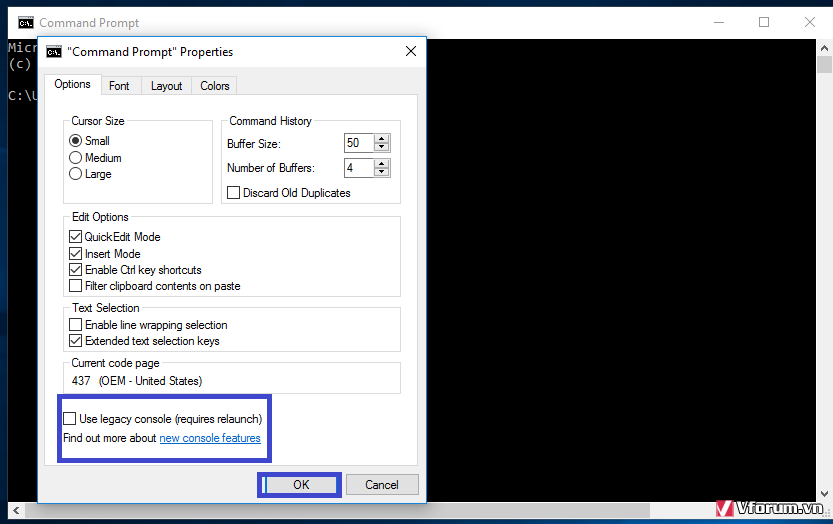Viewport: 833px width, 524px height.
Task: Click the Cancel button
Action: click(x=382, y=485)
